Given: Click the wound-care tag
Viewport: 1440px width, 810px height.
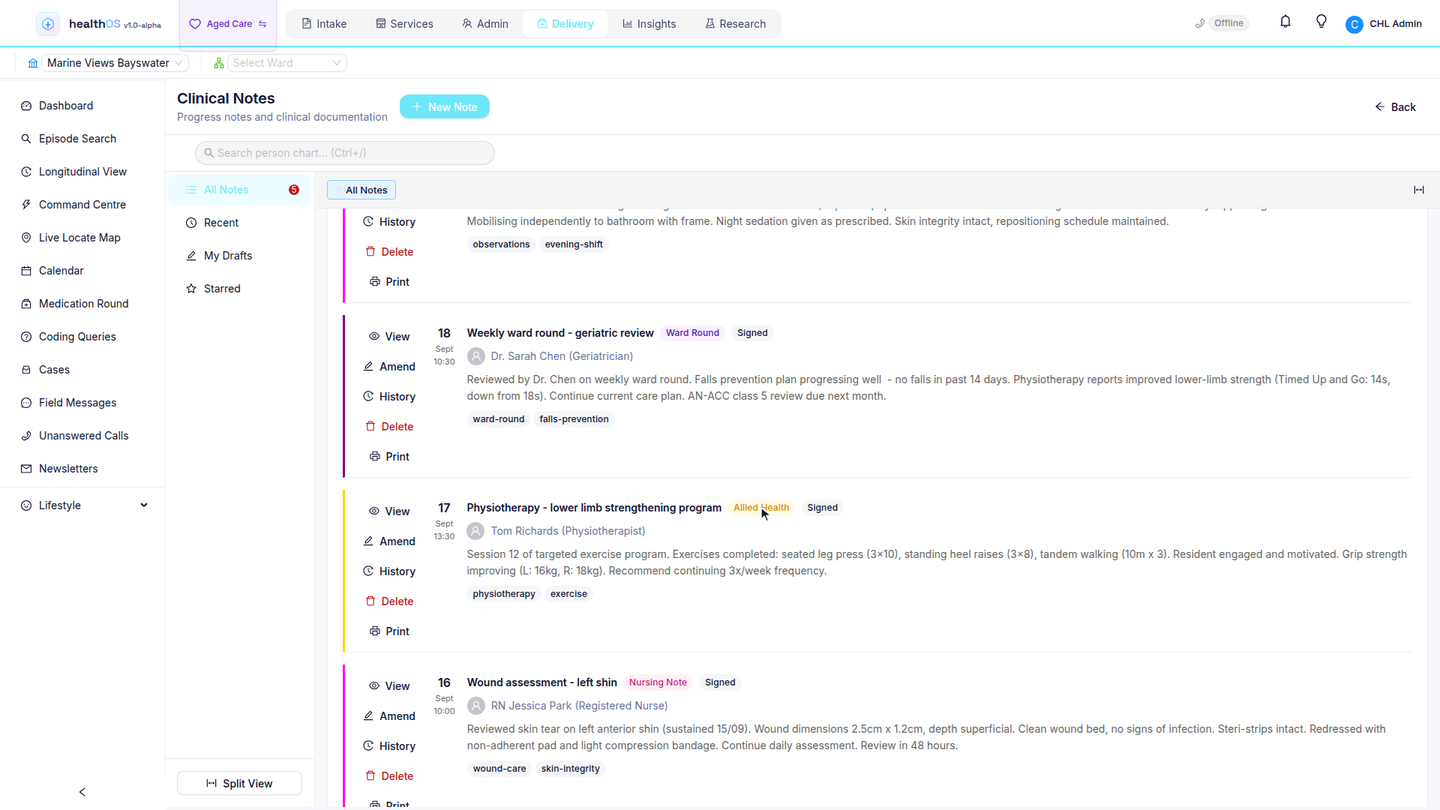Looking at the screenshot, I should click(x=499, y=769).
